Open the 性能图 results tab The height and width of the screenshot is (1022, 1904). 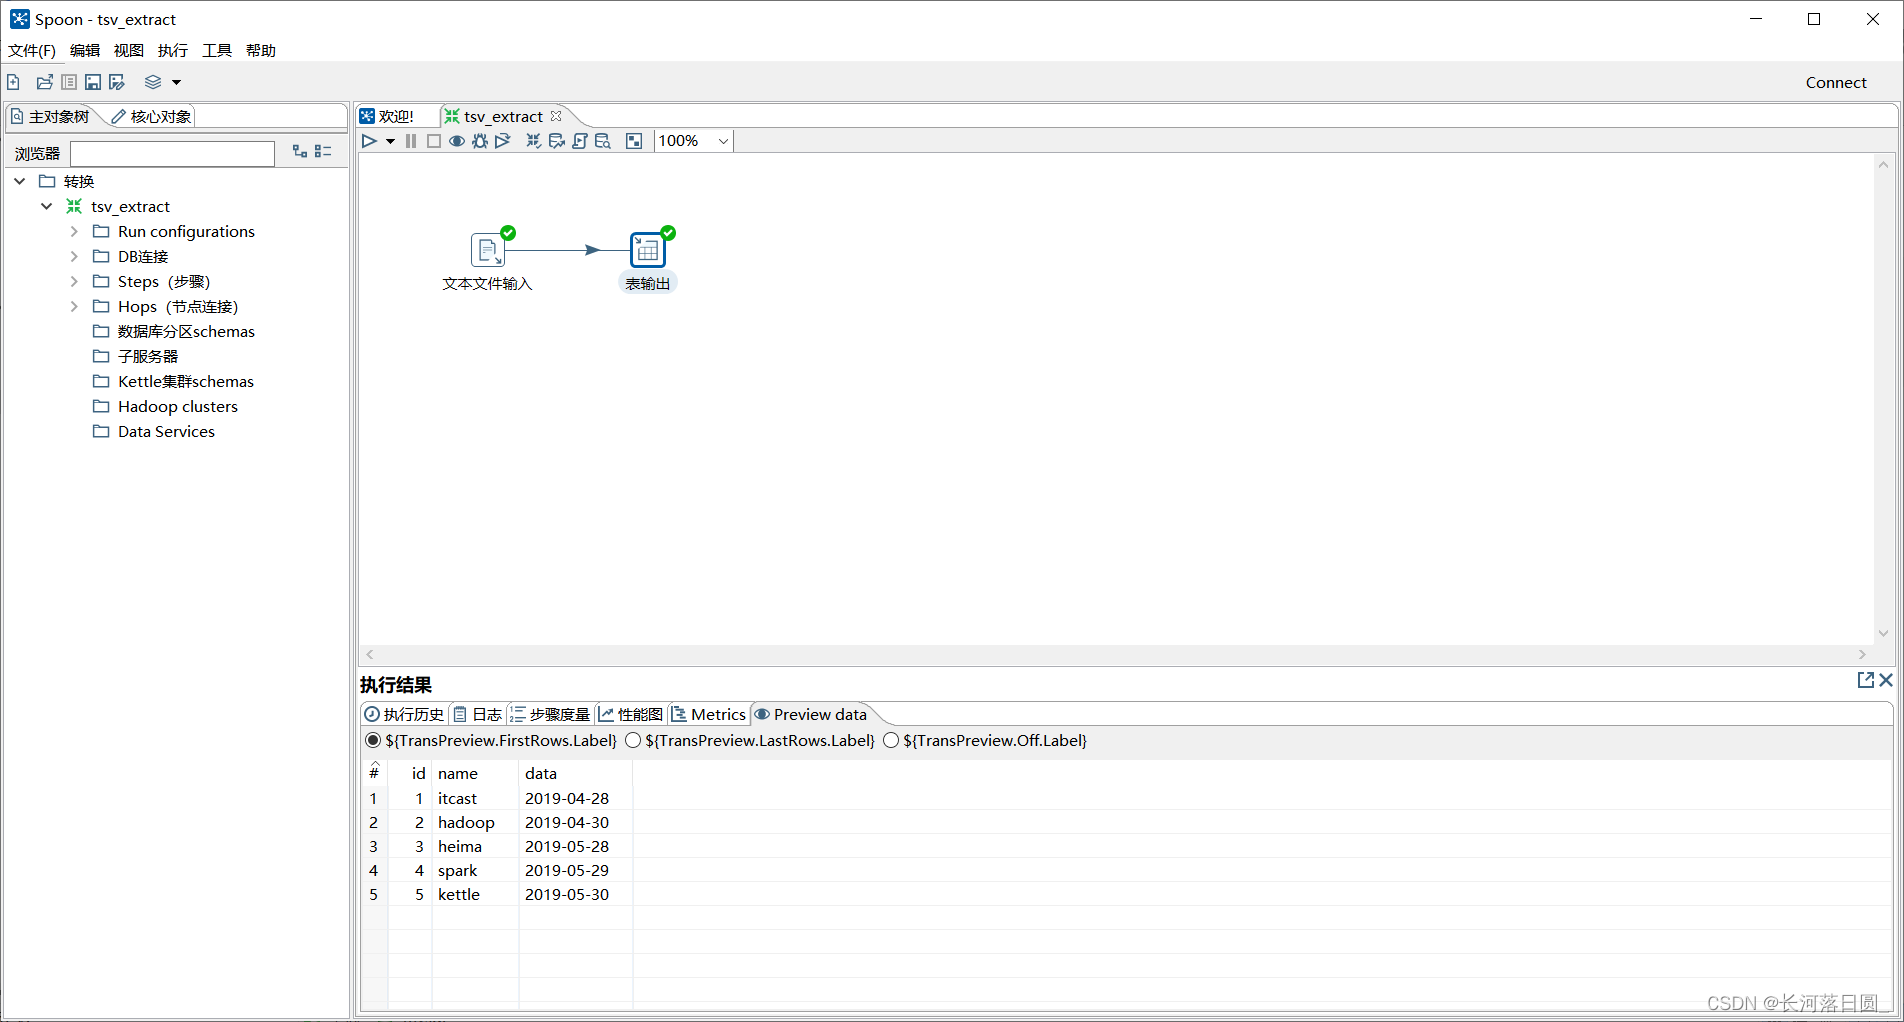point(631,714)
